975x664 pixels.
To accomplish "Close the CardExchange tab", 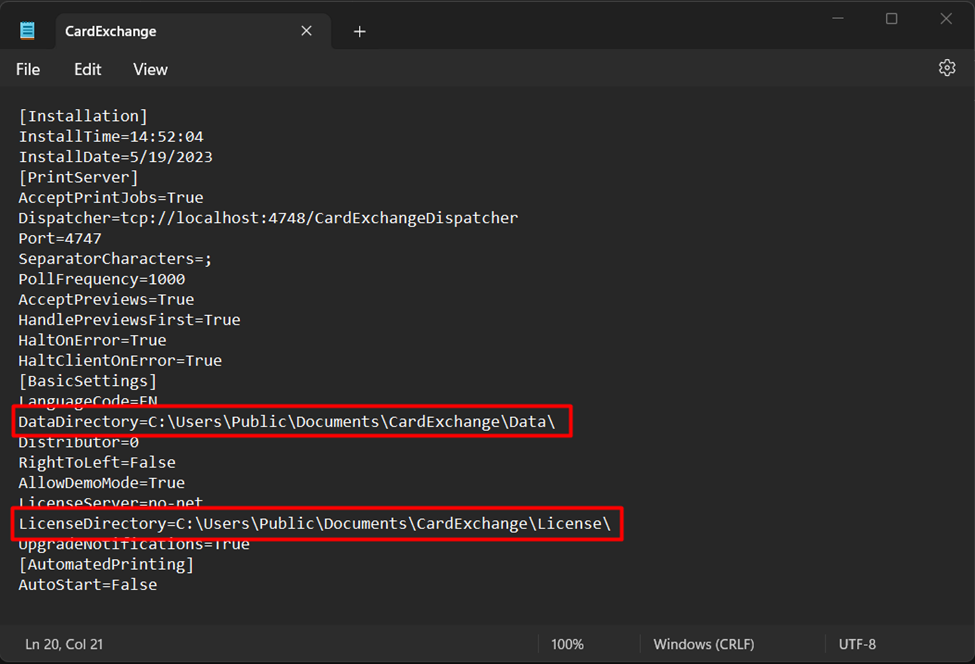I will 307,30.
